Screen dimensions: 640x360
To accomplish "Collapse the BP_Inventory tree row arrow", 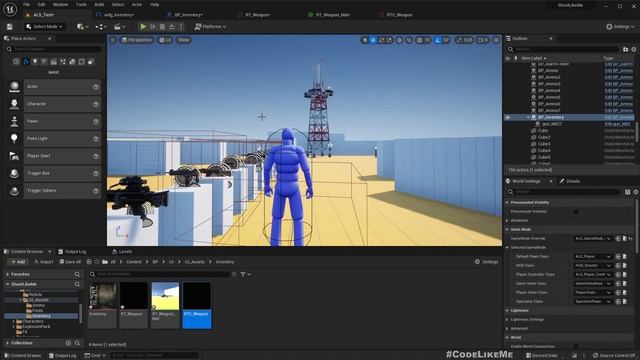I will click(528, 117).
